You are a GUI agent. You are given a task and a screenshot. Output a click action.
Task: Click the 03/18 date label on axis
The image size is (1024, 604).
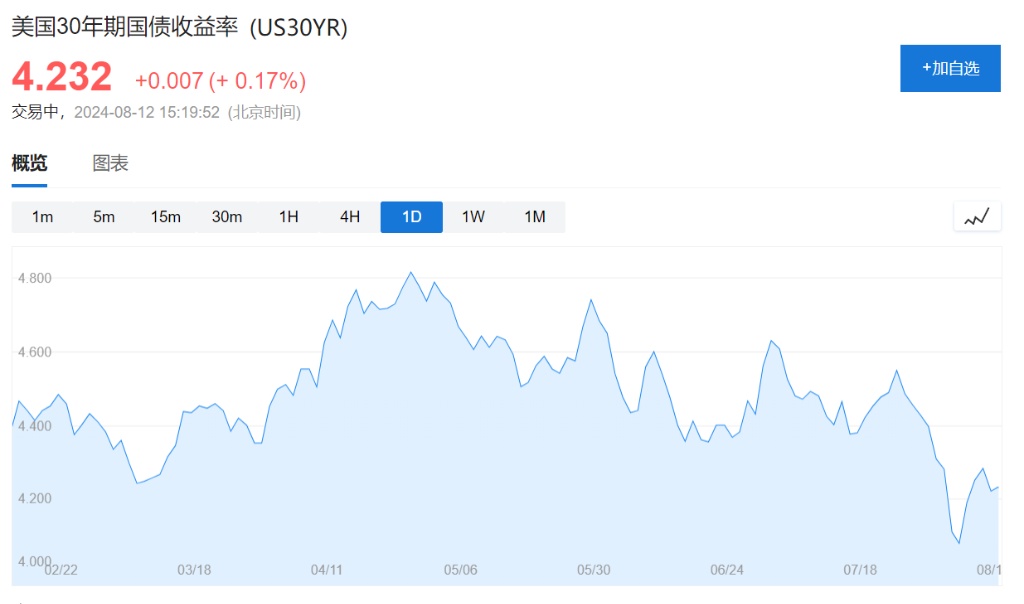point(193,570)
